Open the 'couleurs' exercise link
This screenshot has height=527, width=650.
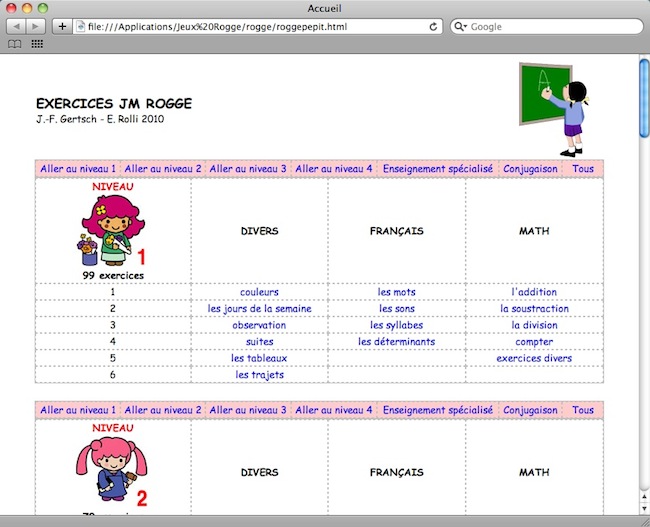[x=259, y=292]
